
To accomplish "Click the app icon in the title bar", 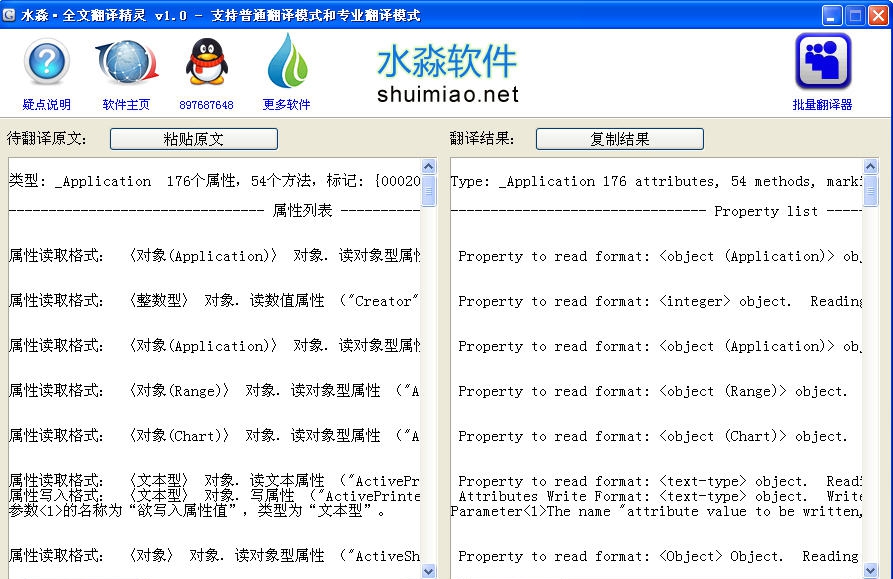I will coord(9,15).
